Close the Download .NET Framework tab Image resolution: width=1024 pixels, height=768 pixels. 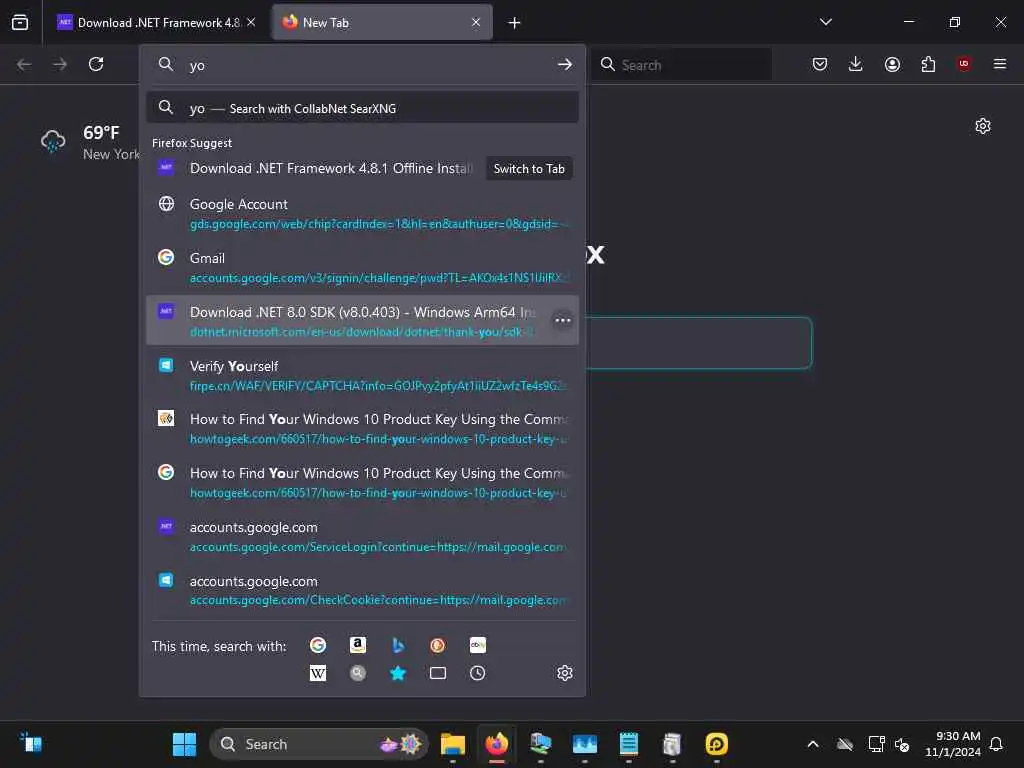pyautogui.click(x=251, y=22)
